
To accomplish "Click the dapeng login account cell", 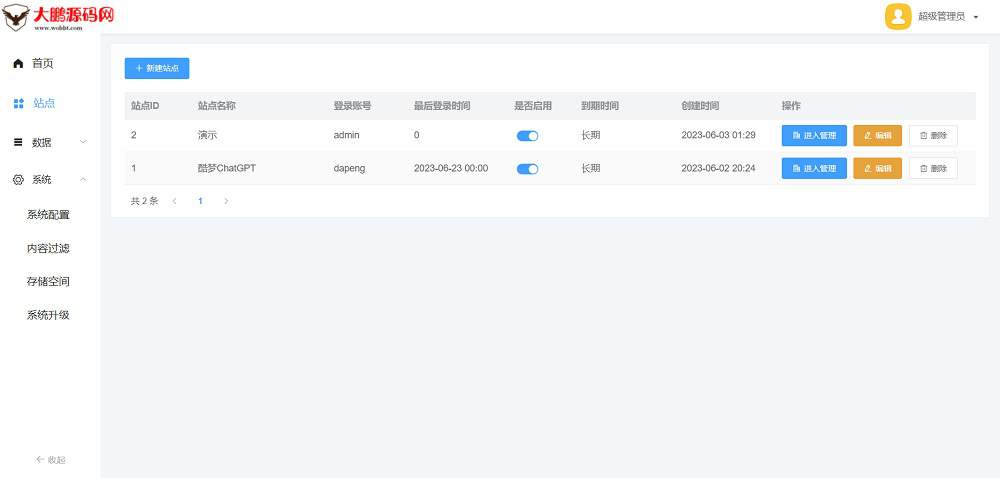I will tap(349, 168).
